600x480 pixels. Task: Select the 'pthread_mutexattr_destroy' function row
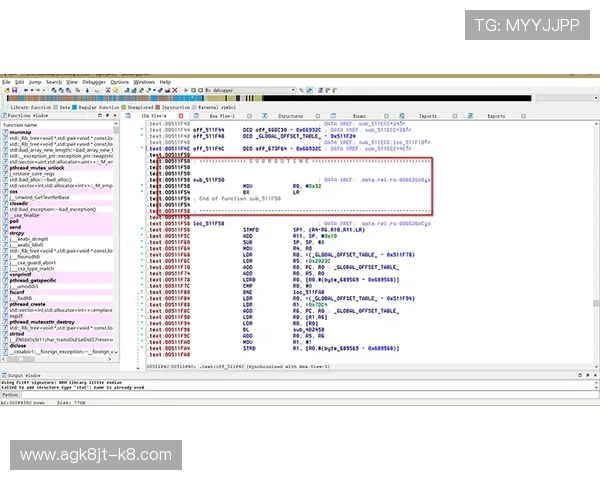[x=57, y=322]
